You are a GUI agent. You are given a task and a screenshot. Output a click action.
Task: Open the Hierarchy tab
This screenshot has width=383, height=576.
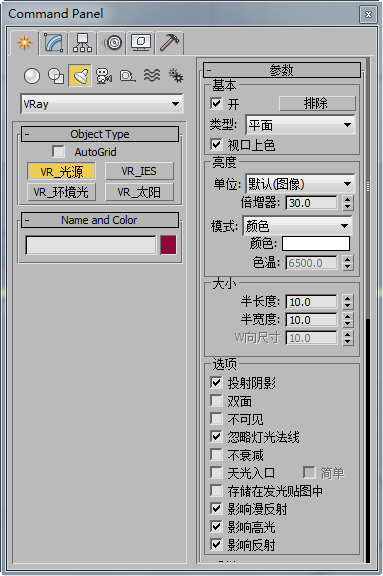click(82, 43)
